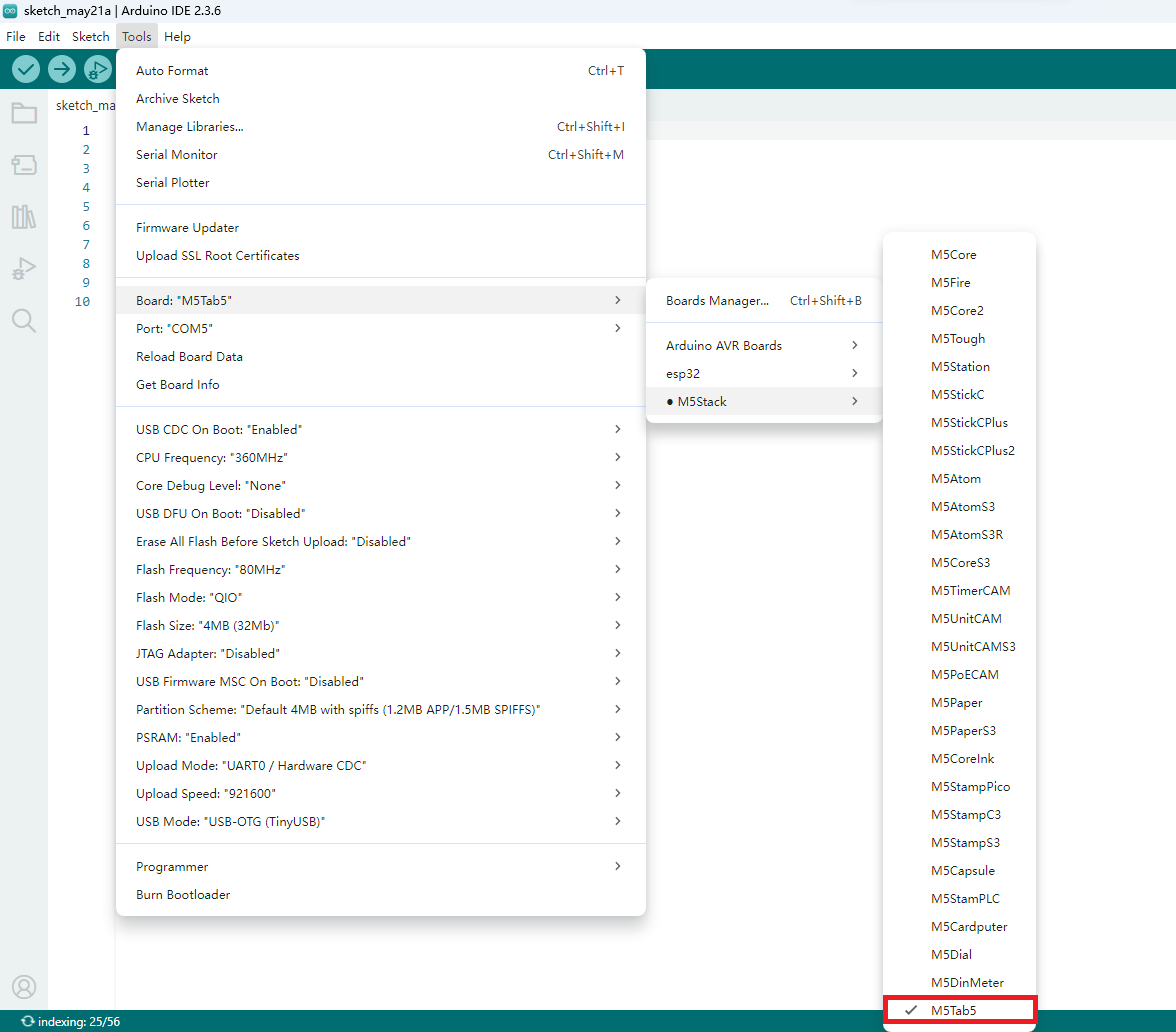Click the Upload arrow button
This screenshot has width=1176, height=1032.
pyautogui.click(x=62, y=70)
